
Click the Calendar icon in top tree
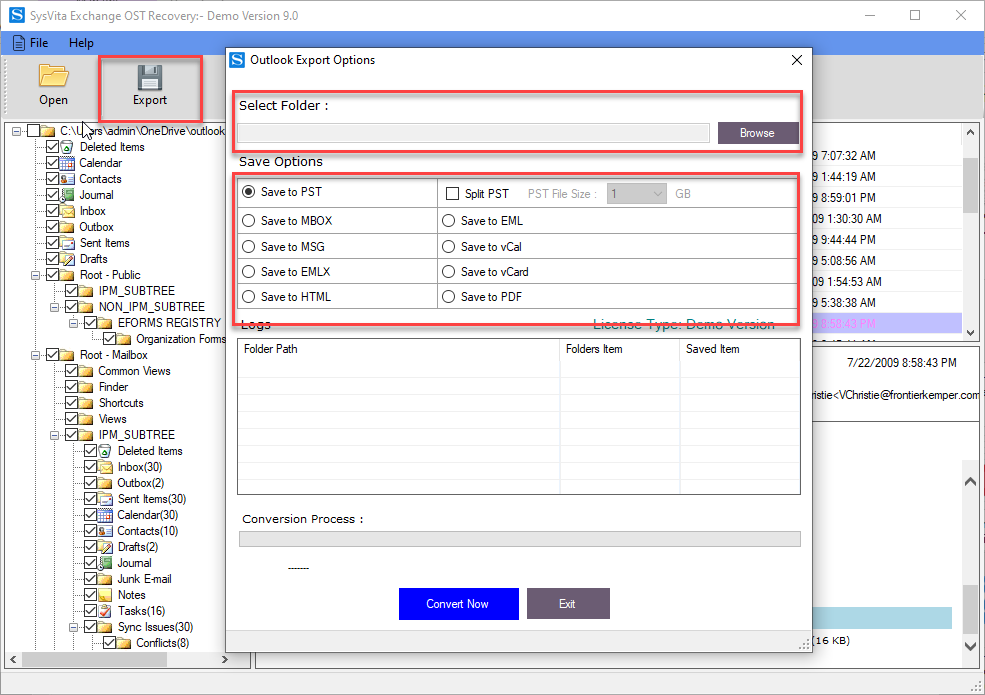[67, 163]
